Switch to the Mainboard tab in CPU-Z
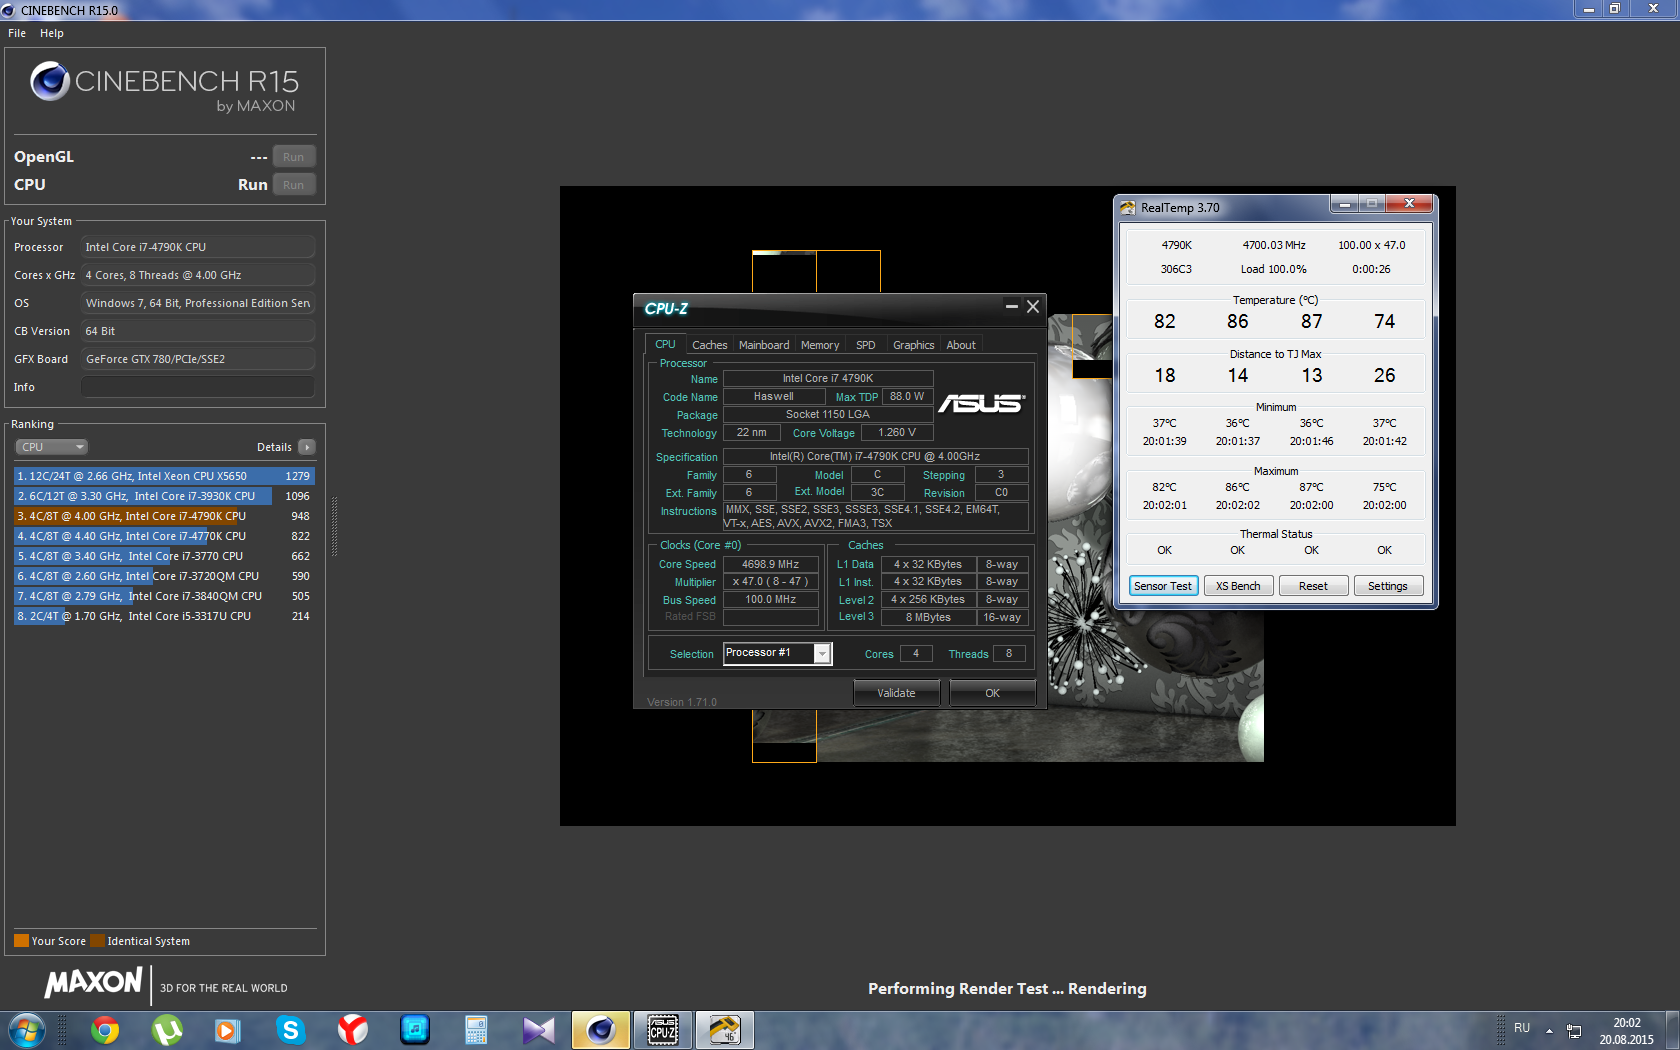Viewport: 1680px width, 1050px height. click(763, 345)
